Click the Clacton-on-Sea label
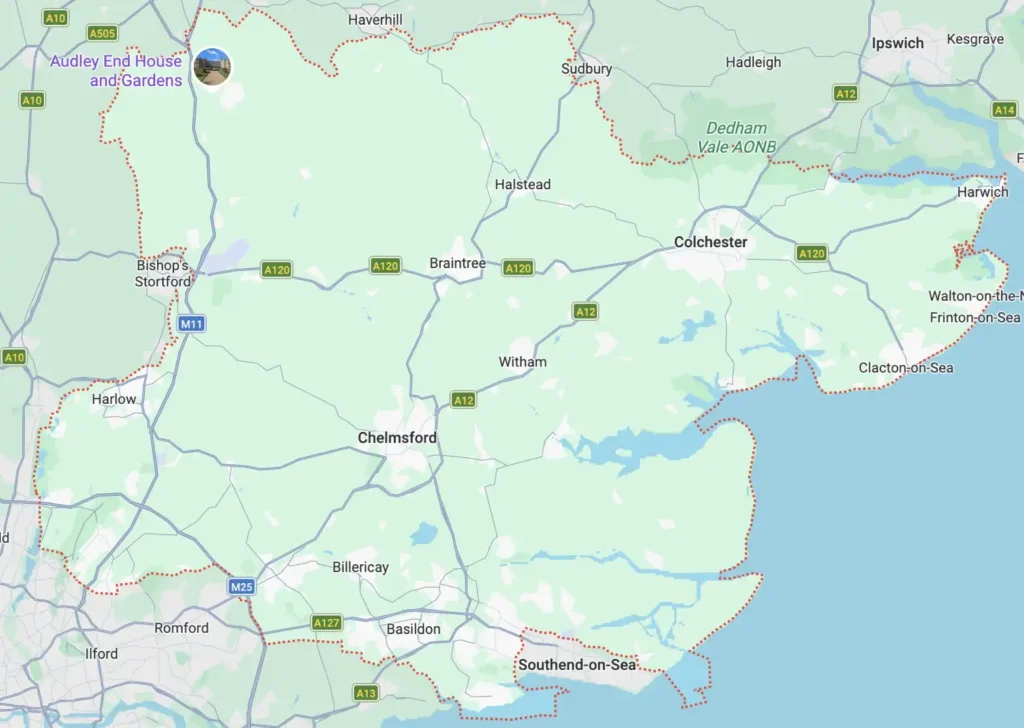1024x728 pixels. 906,368
